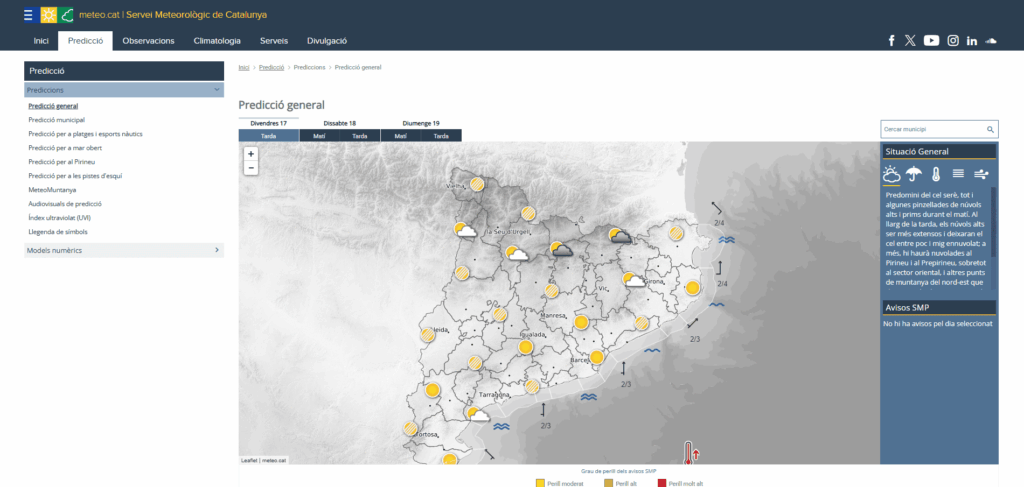Open the X (Twitter) profile
This screenshot has height=487, width=1024.
tap(910, 40)
